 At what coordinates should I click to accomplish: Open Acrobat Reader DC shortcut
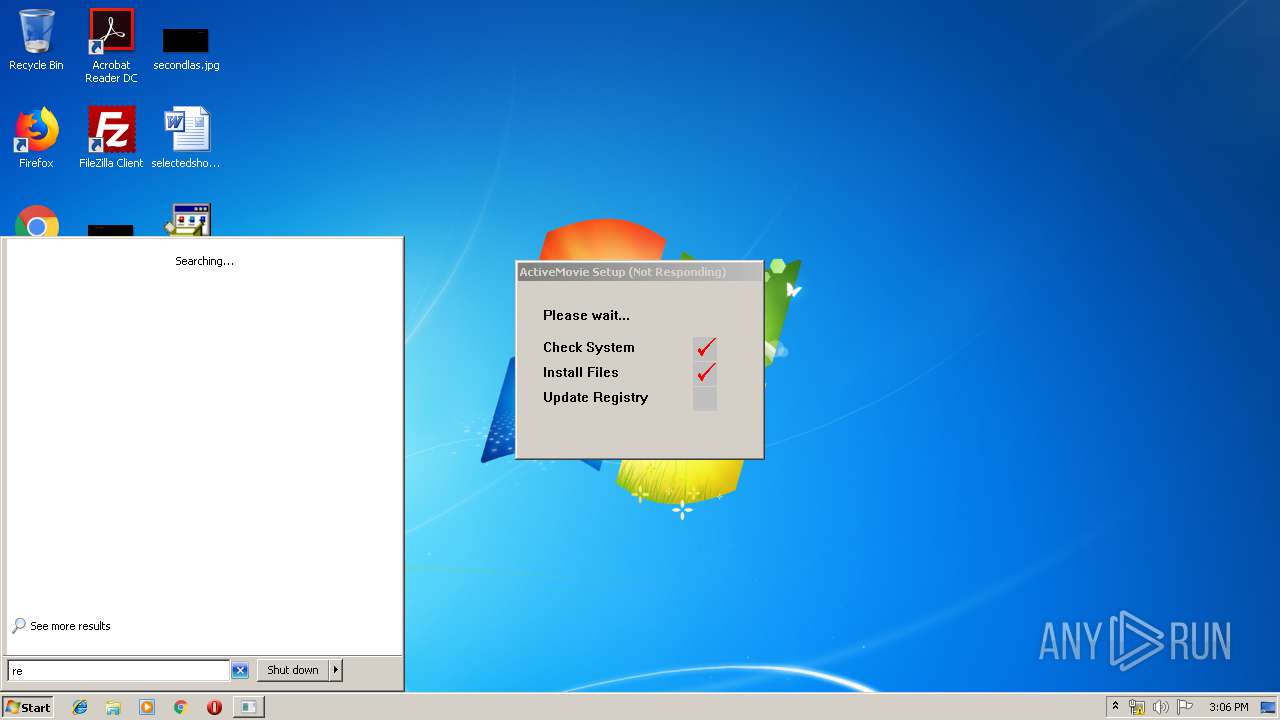coord(111,46)
